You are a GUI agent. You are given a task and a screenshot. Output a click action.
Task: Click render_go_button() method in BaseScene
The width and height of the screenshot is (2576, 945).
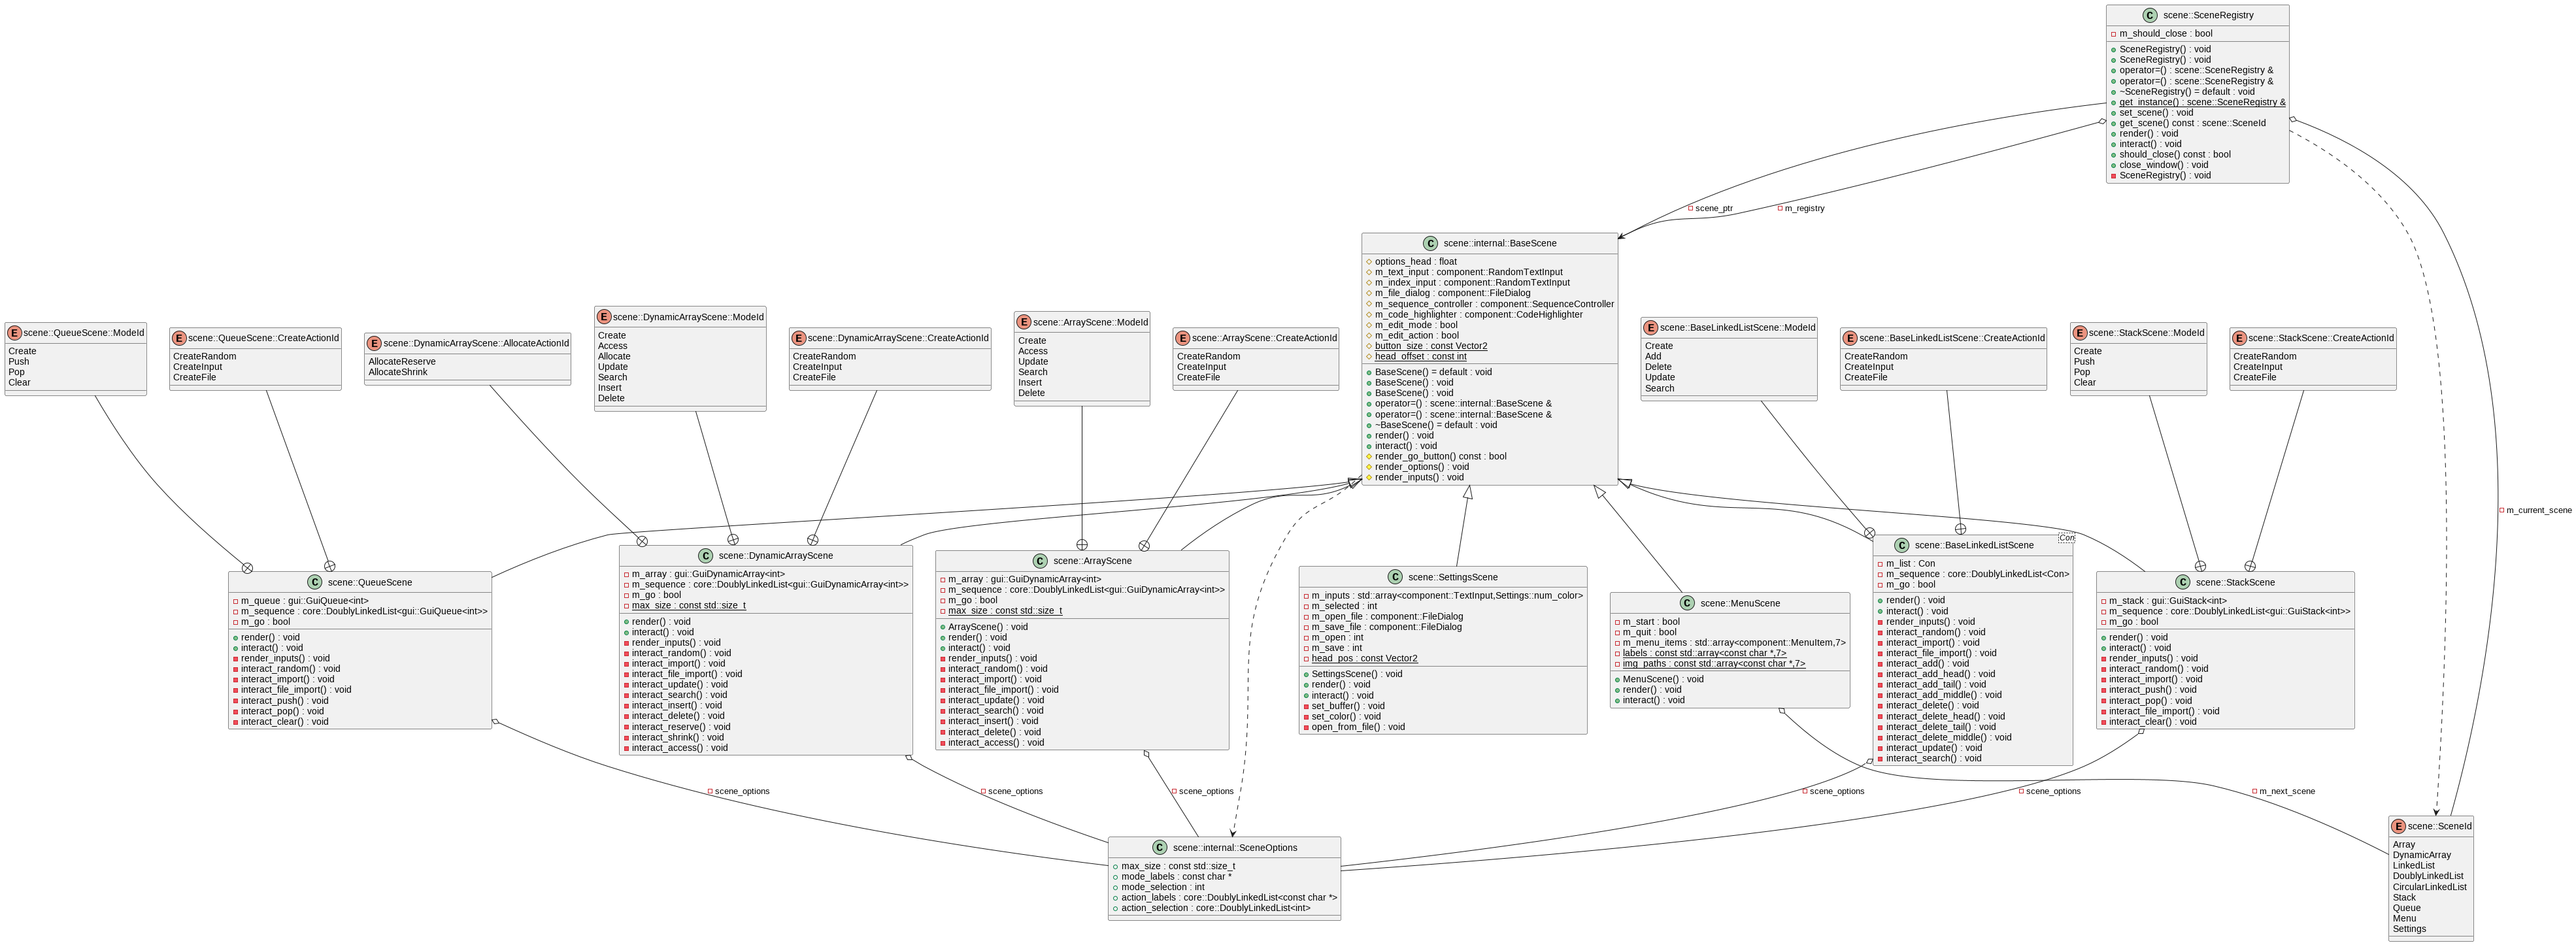(1439, 456)
